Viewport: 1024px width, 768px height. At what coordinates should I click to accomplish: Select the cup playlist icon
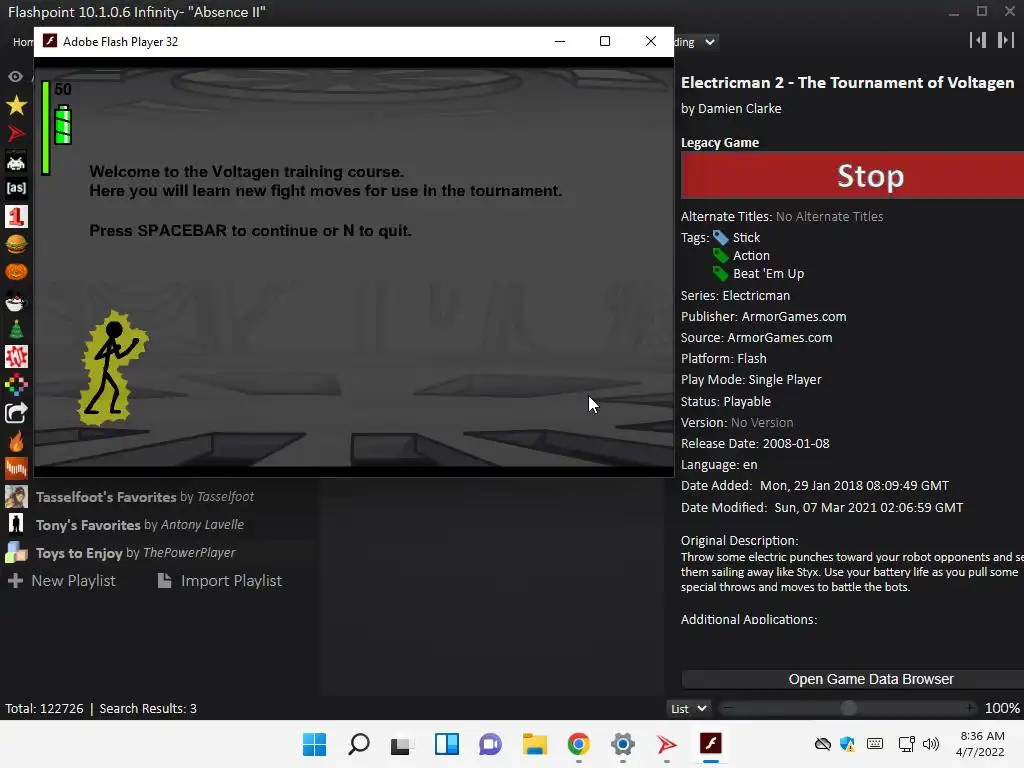[x=16, y=301]
